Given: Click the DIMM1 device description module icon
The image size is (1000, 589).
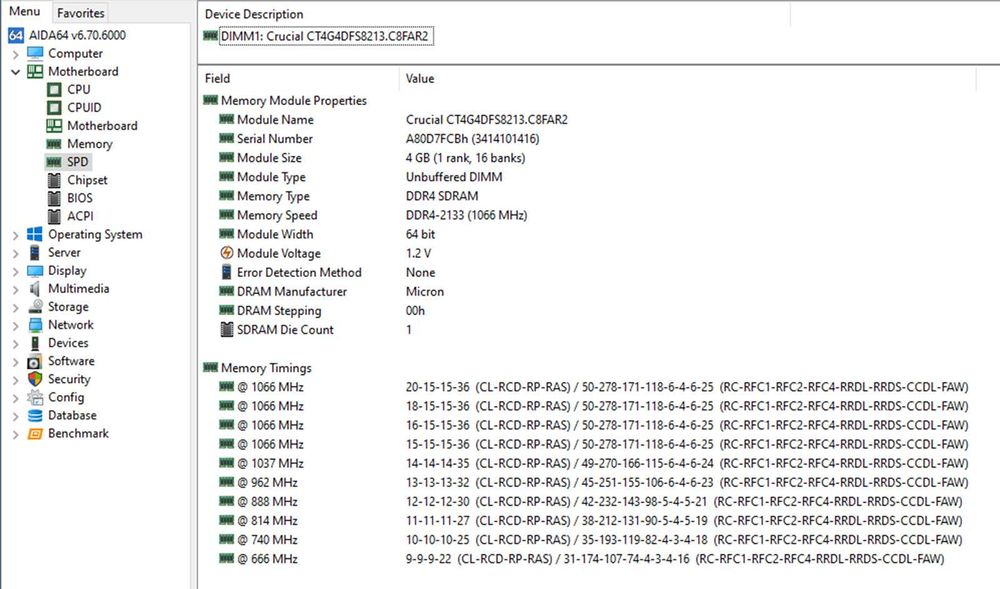Looking at the screenshot, I should [210, 36].
